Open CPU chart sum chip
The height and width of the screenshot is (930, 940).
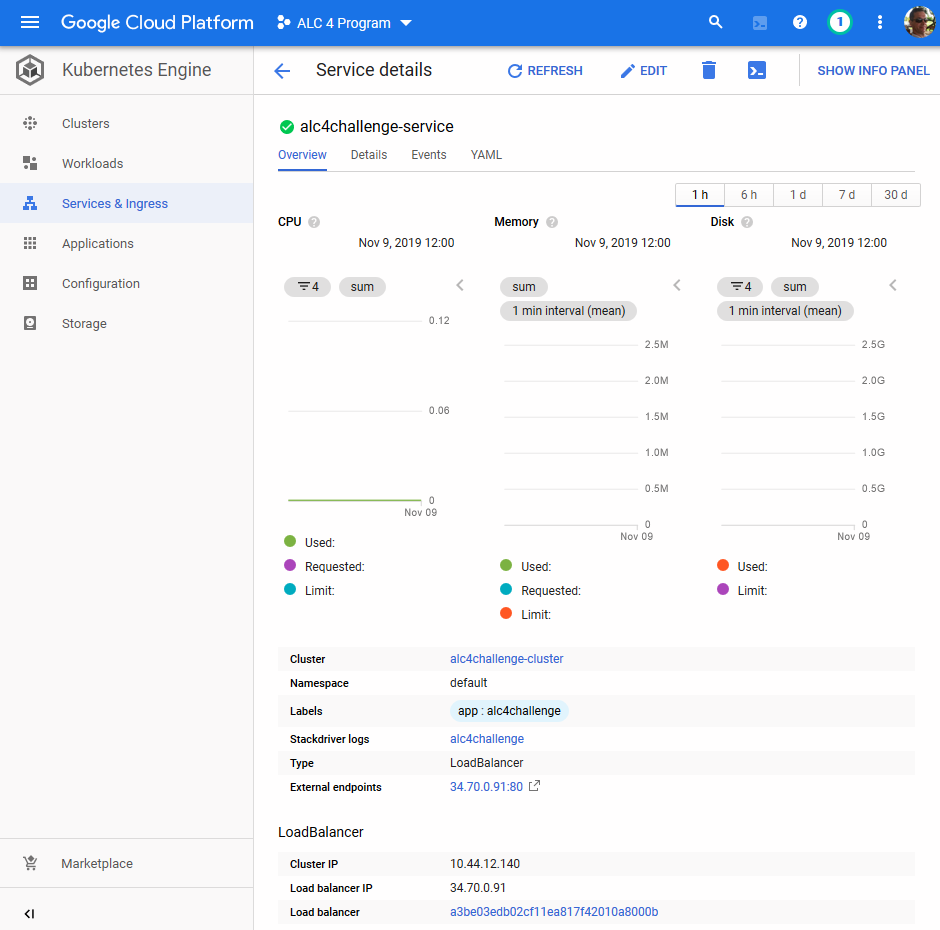(362, 287)
